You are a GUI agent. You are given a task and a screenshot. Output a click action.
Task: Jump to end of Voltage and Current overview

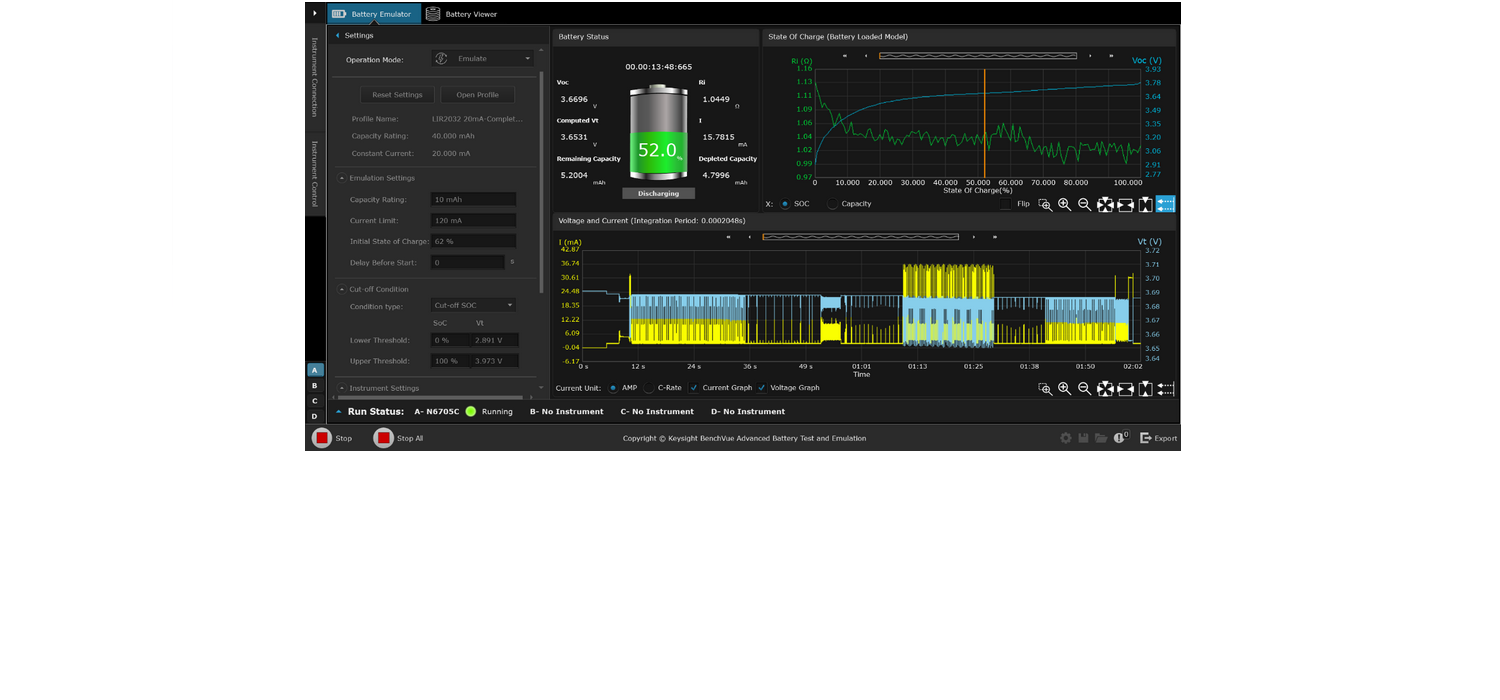[x=994, y=237]
